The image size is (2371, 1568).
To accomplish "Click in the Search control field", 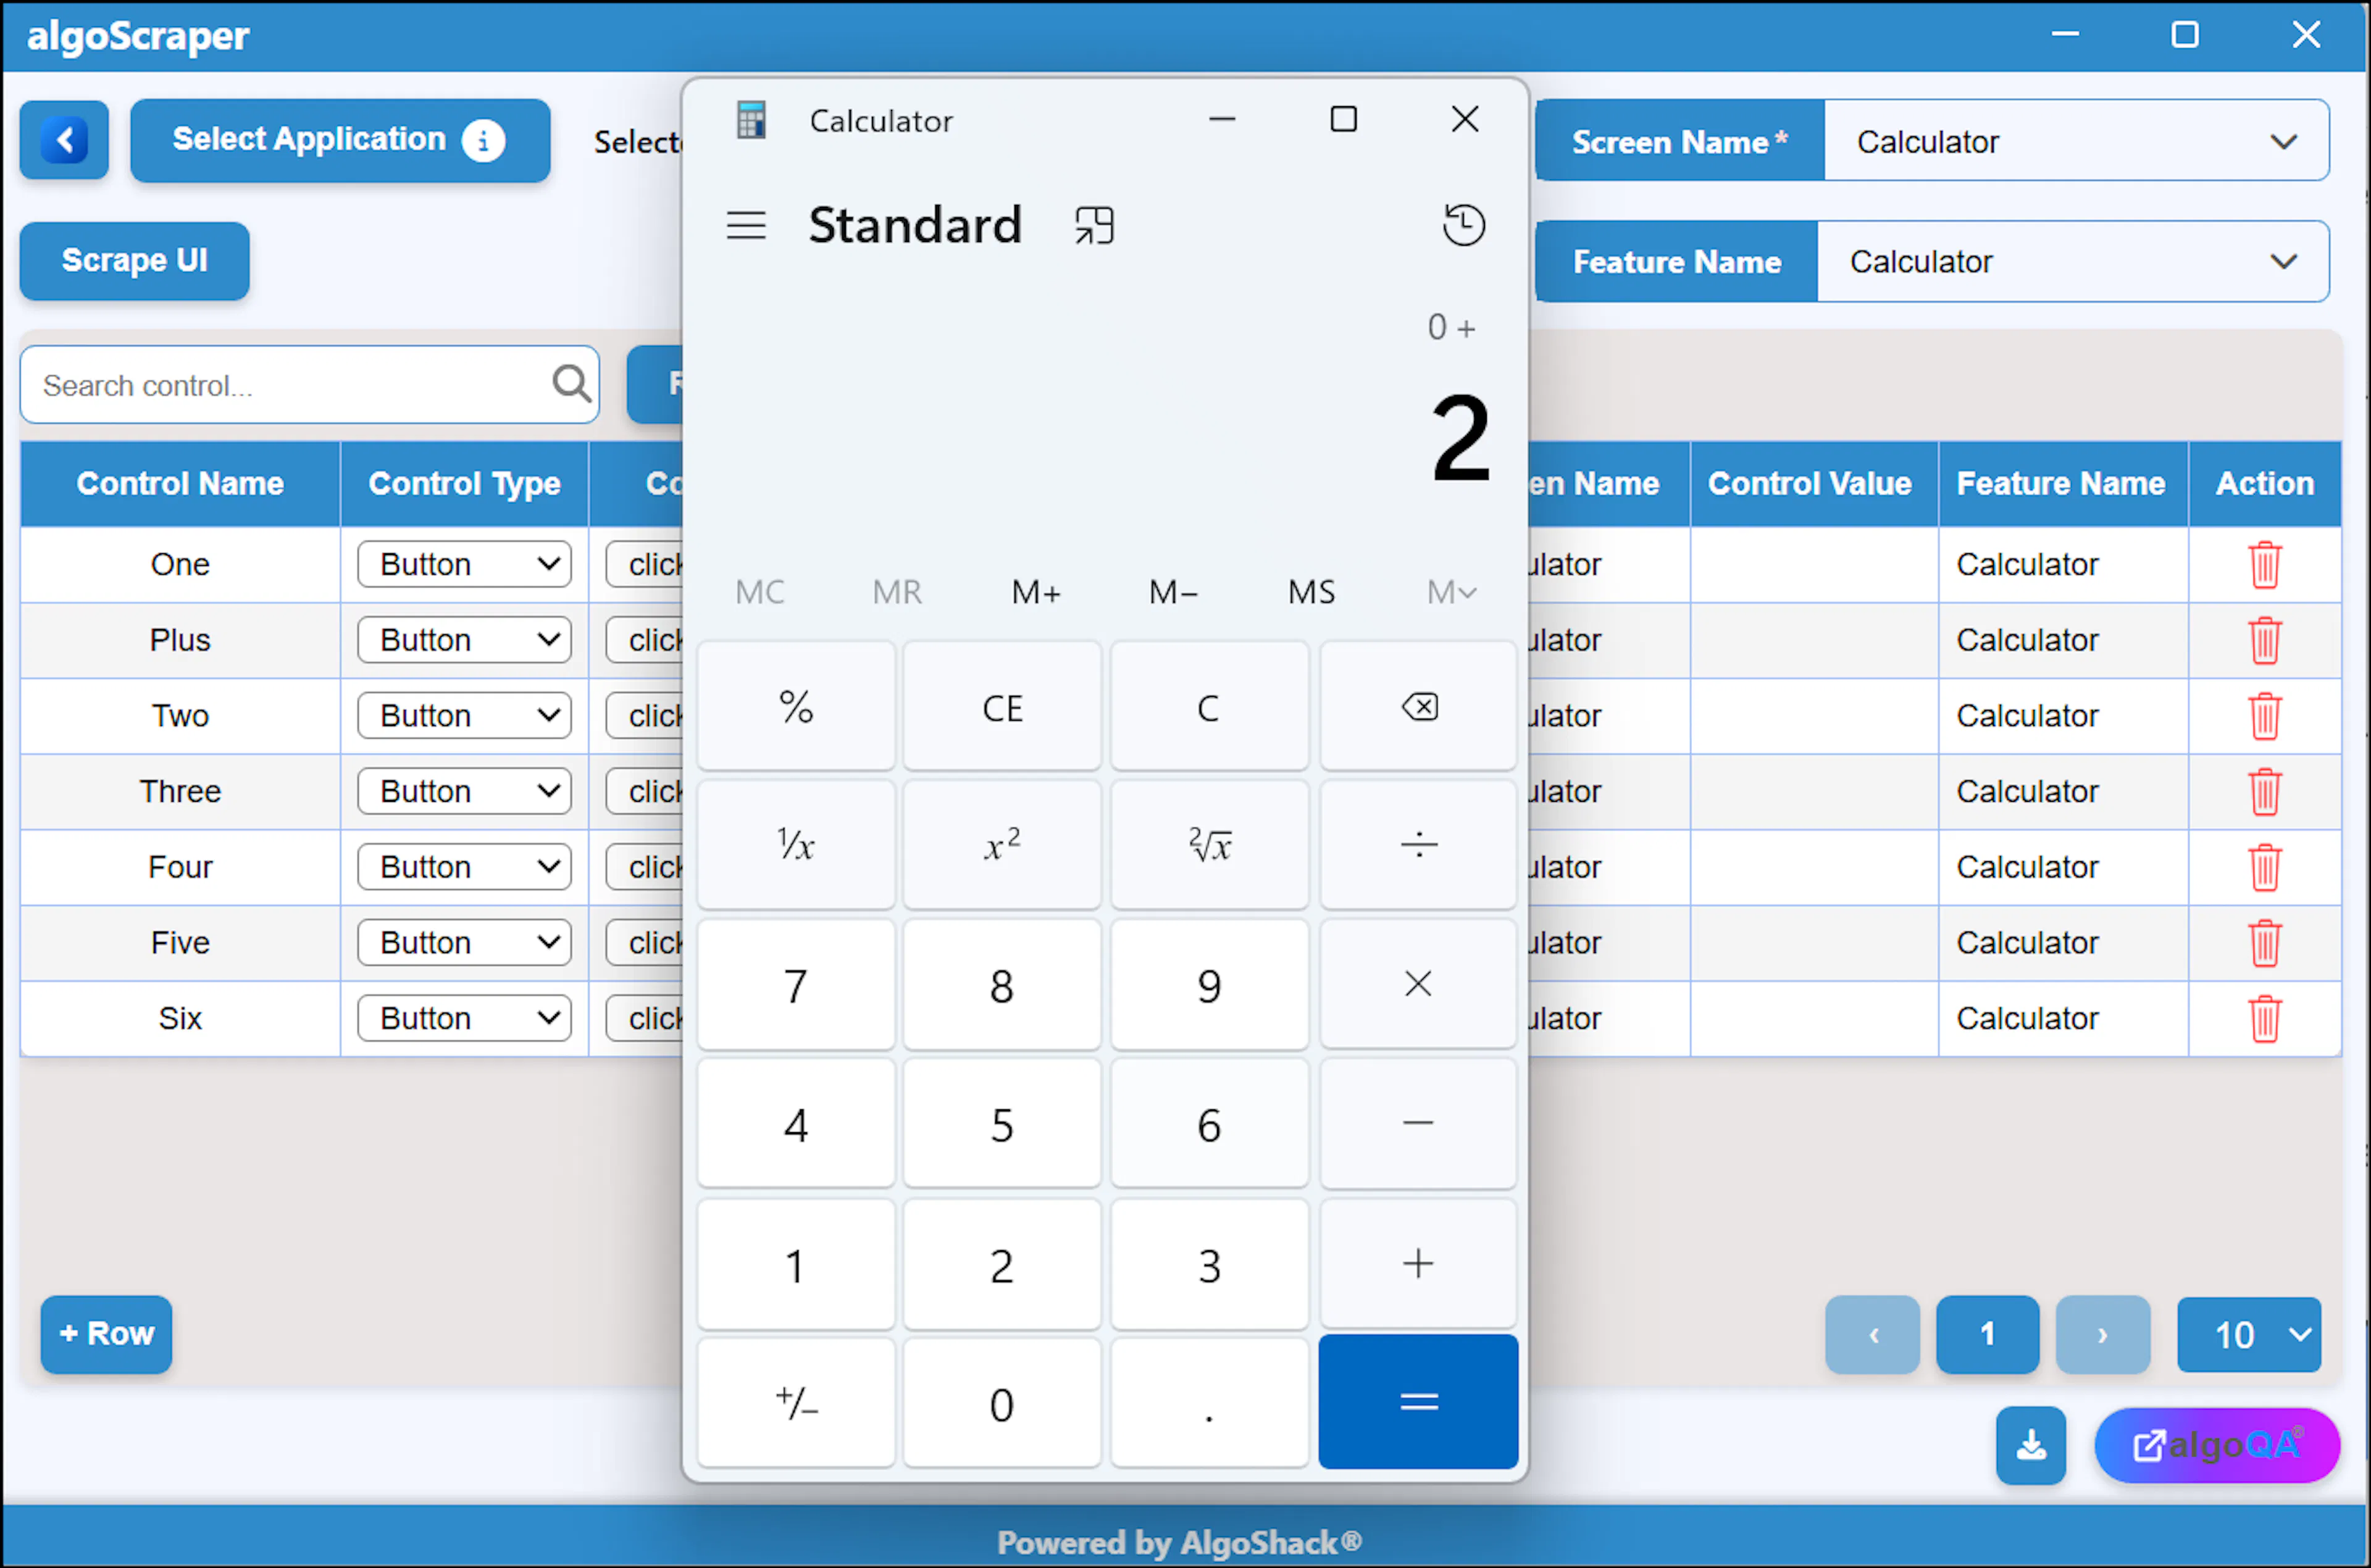I will click(x=309, y=385).
